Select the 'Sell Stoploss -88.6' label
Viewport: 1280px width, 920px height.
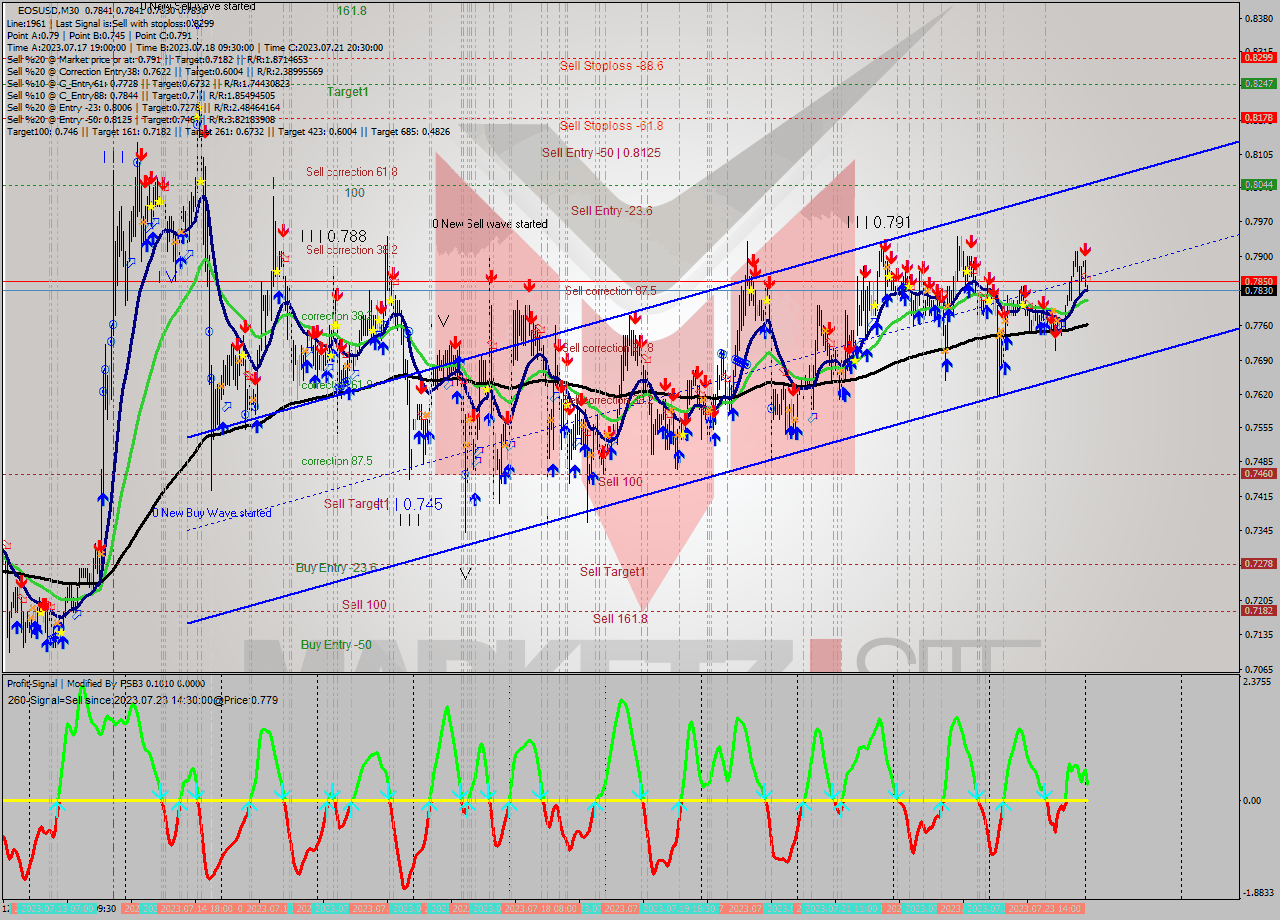click(611, 65)
